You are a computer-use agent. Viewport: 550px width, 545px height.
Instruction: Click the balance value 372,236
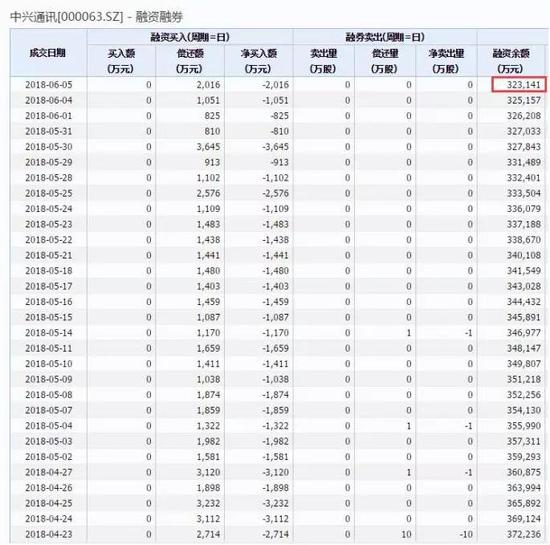[x=523, y=534]
